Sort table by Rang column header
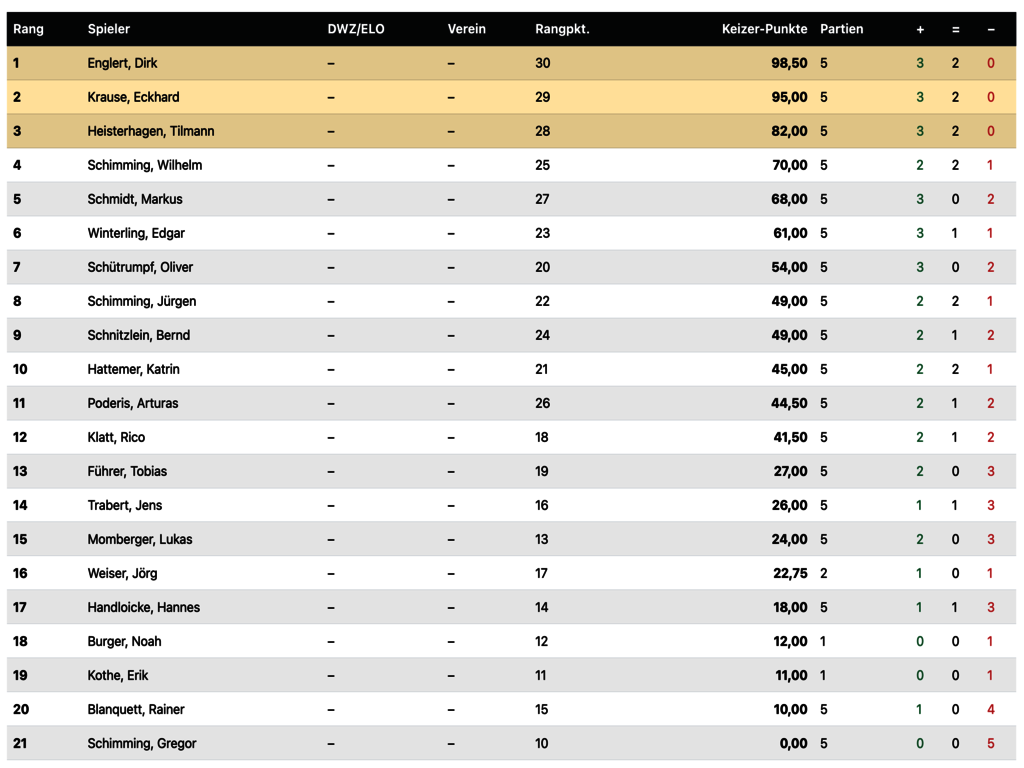 28,29
